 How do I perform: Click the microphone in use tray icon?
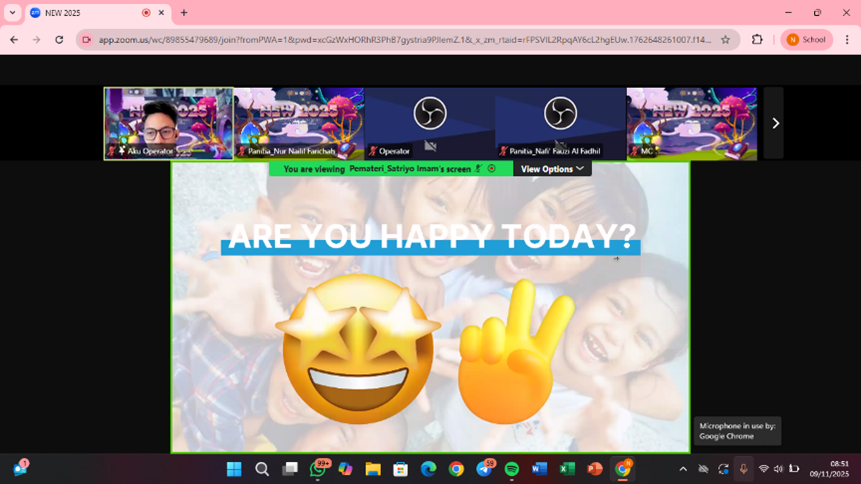pyautogui.click(x=743, y=469)
